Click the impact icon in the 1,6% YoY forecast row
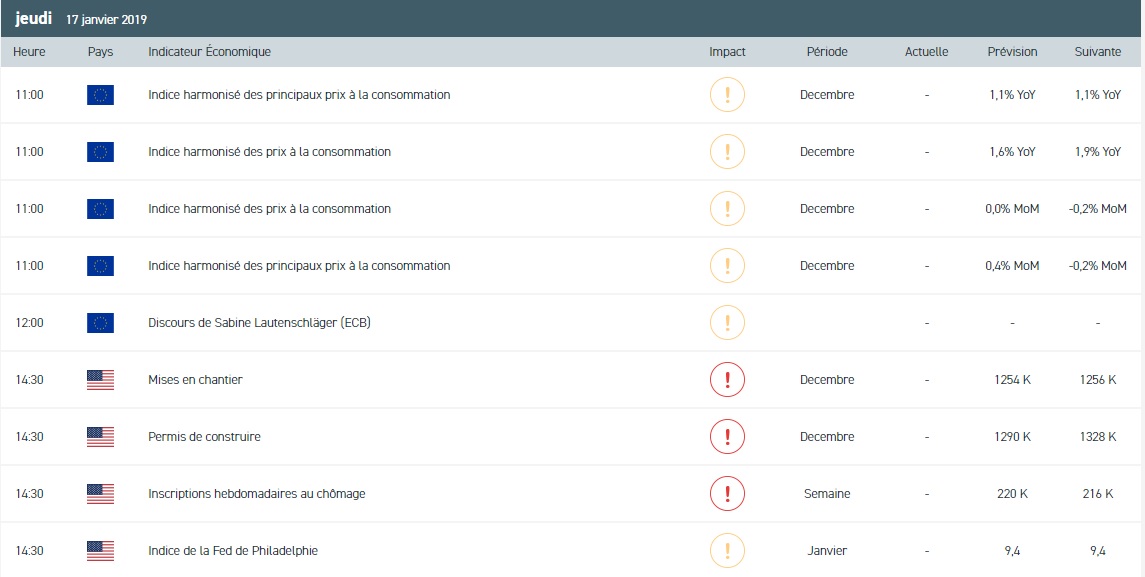This screenshot has width=1145, height=577. pyautogui.click(x=727, y=152)
